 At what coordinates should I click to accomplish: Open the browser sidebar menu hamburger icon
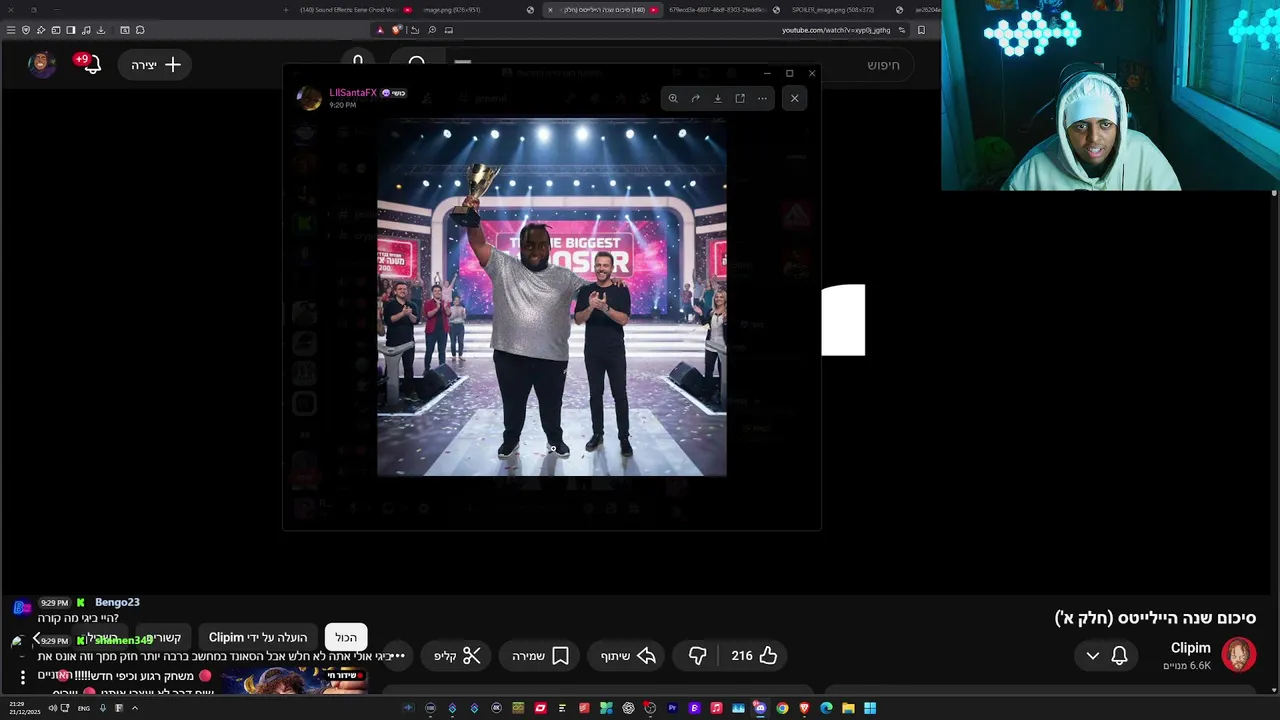click(x=11, y=30)
